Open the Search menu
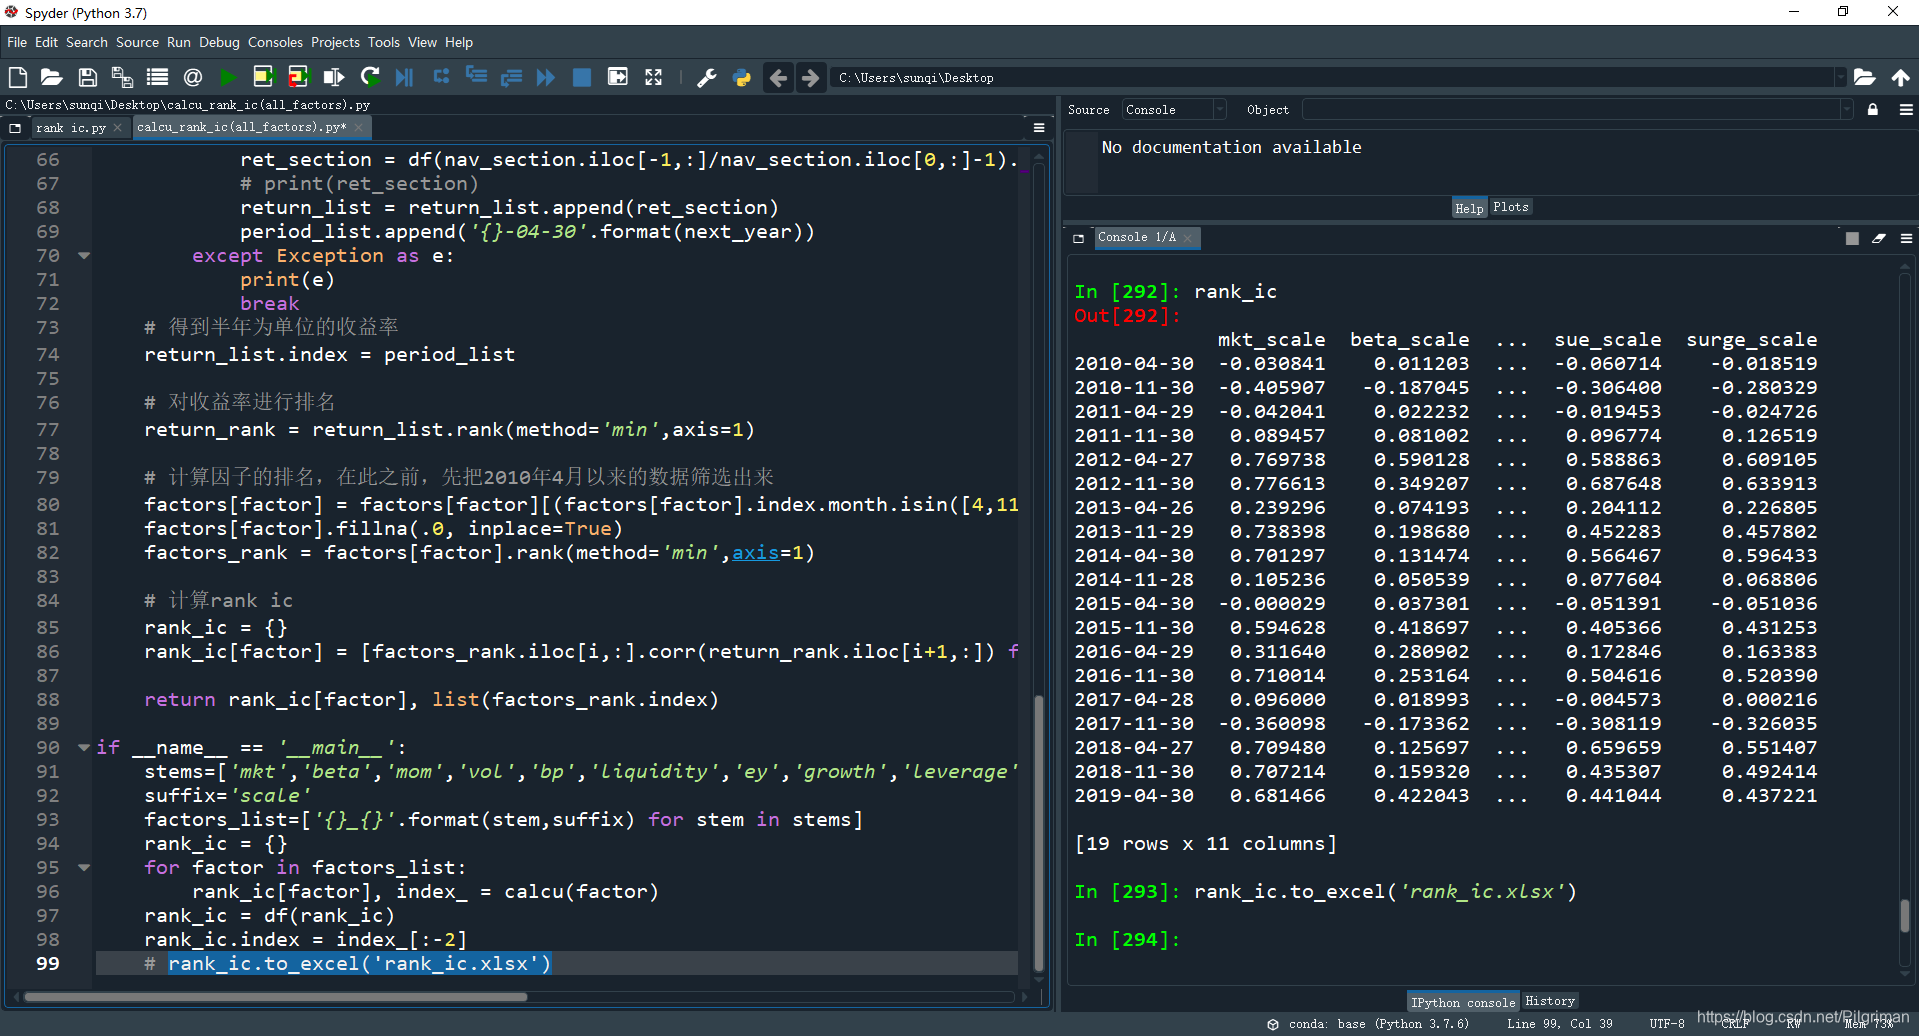 pos(86,42)
